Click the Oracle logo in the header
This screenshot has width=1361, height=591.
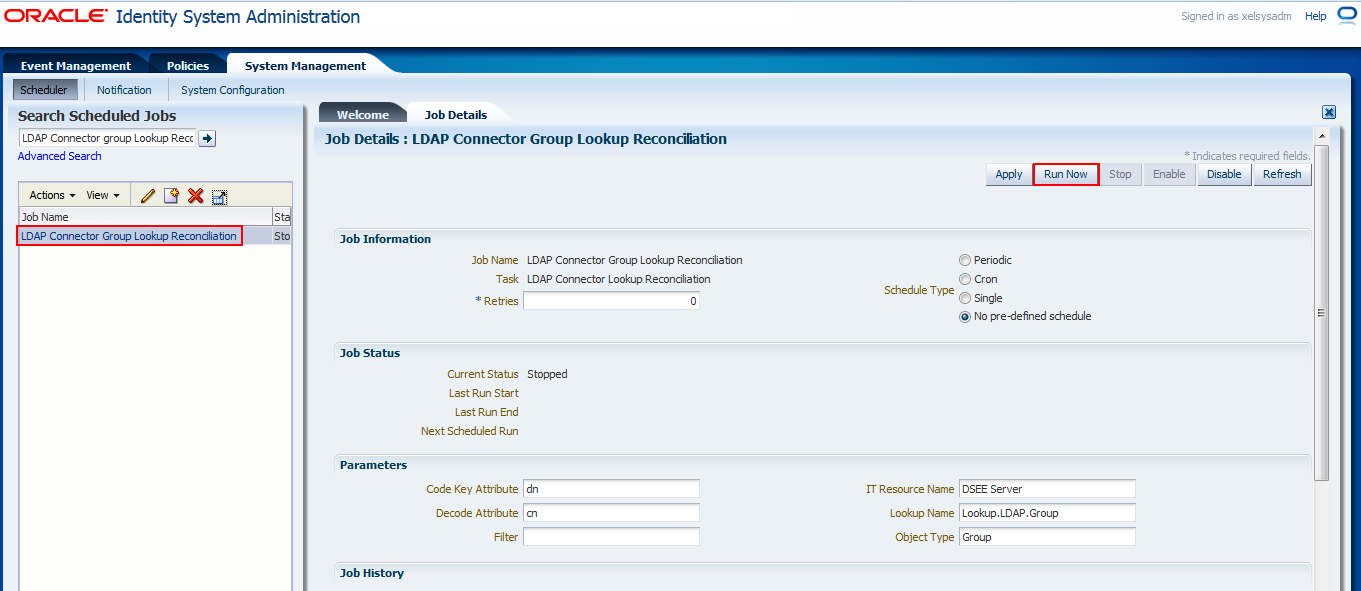(x=55, y=16)
